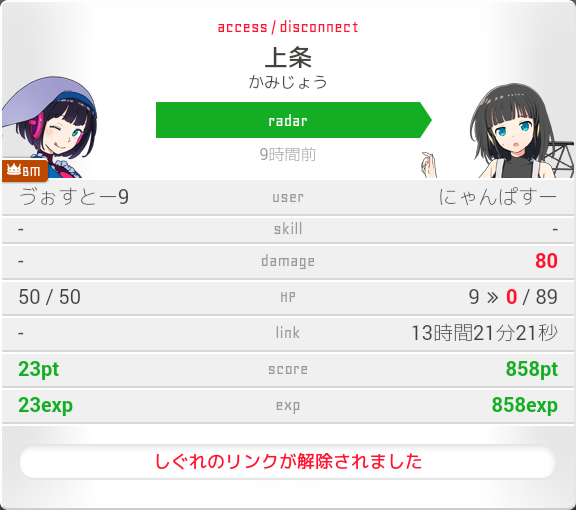The width and height of the screenshot is (576, 510).
Task: Click the BM crown badge icon
Action: click(24, 170)
